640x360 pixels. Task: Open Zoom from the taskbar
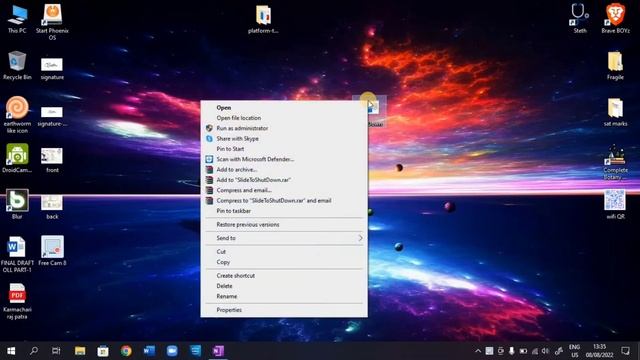click(172, 351)
